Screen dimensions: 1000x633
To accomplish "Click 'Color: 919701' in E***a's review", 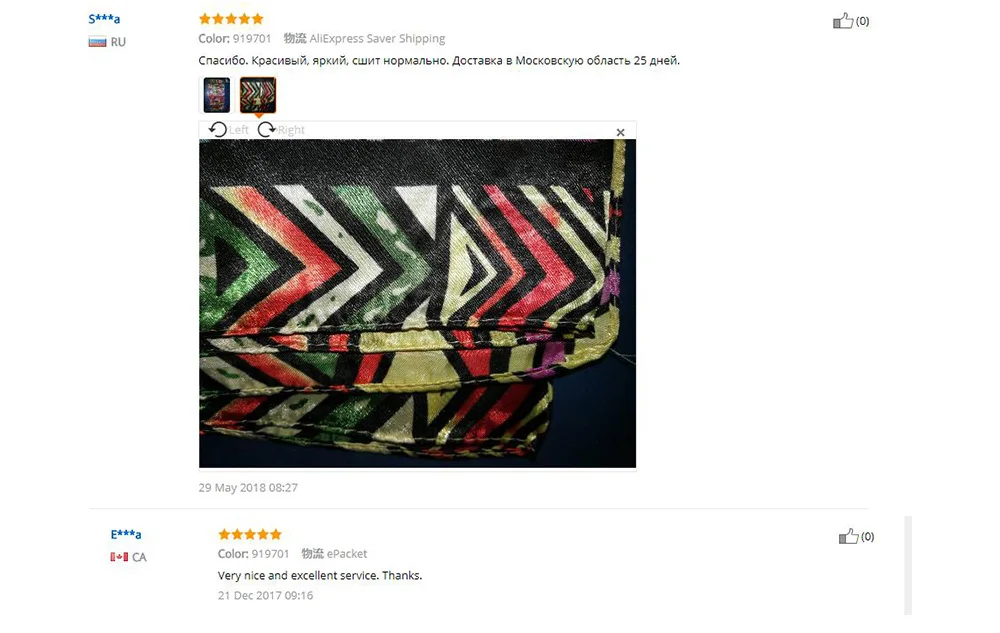I will pos(253,553).
